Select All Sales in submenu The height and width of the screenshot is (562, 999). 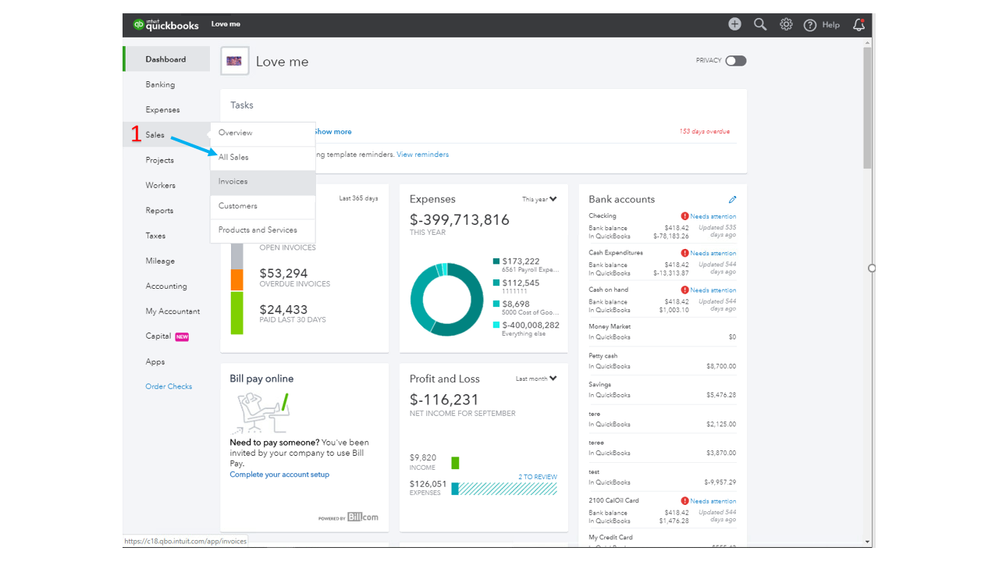pyautogui.click(x=262, y=157)
